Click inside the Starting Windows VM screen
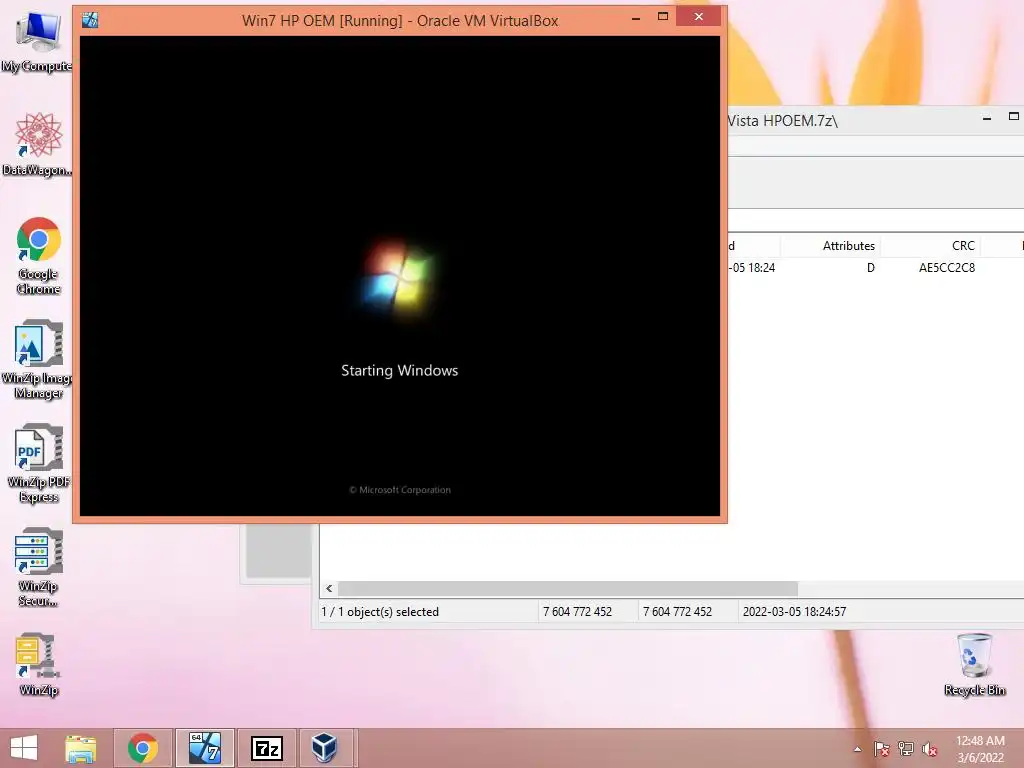Screen dimensions: 1024x768 (x=400, y=276)
